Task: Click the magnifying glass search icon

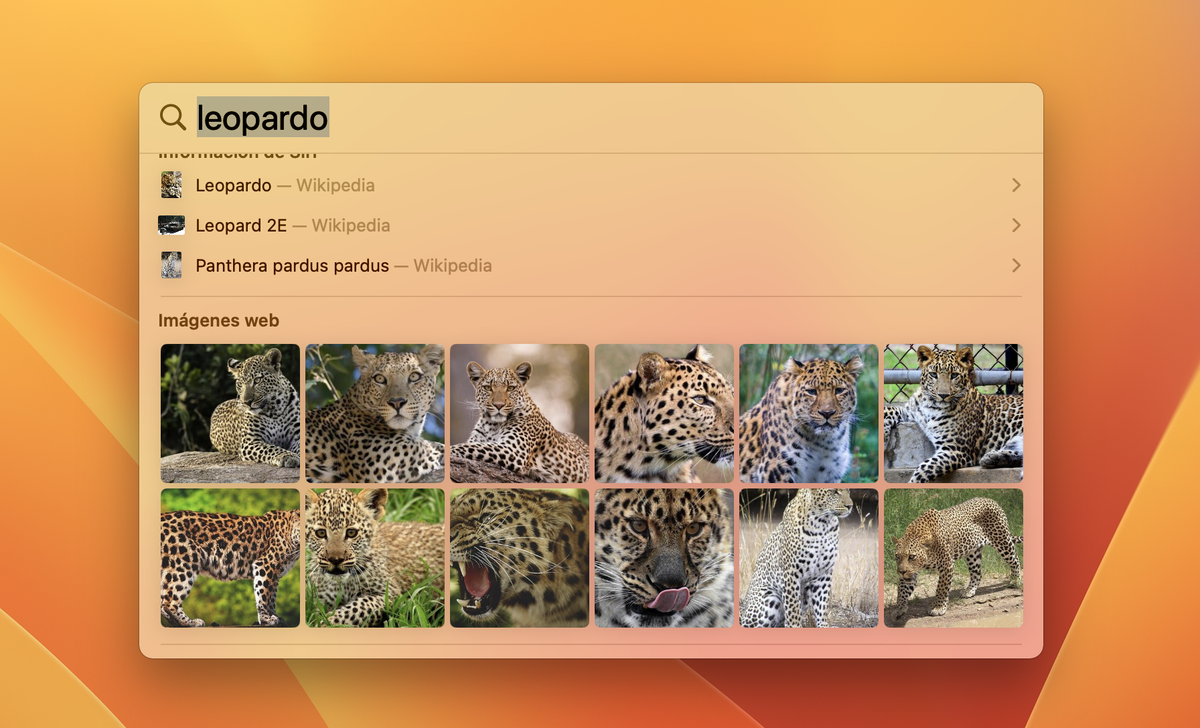Action: point(173,118)
